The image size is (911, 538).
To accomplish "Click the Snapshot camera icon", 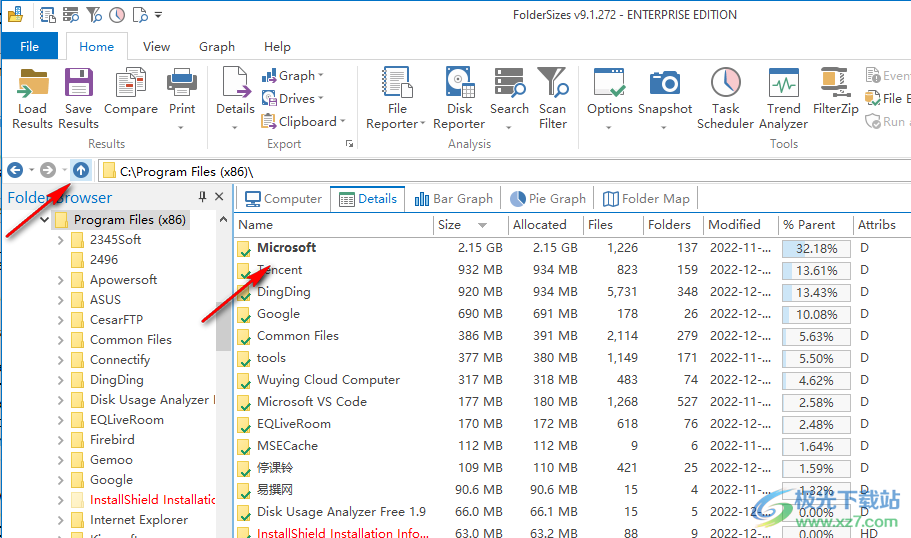I will point(665,83).
